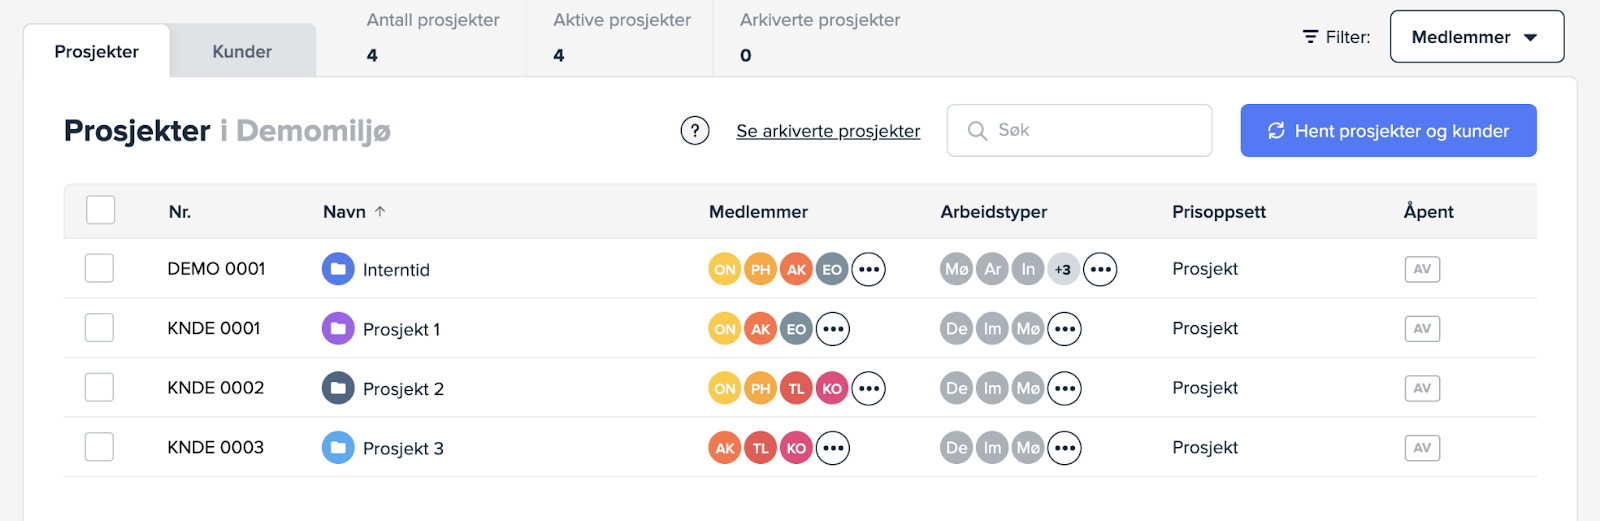Open the Se arkiverte prosjekter link

(x=828, y=131)
